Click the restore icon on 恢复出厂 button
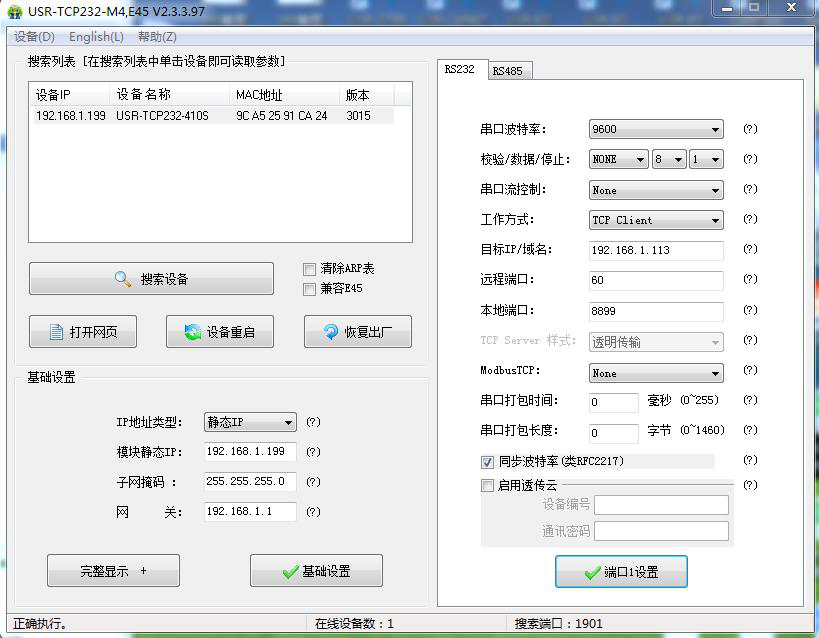The height and width of the screenshot is (638, 819). 331,332
